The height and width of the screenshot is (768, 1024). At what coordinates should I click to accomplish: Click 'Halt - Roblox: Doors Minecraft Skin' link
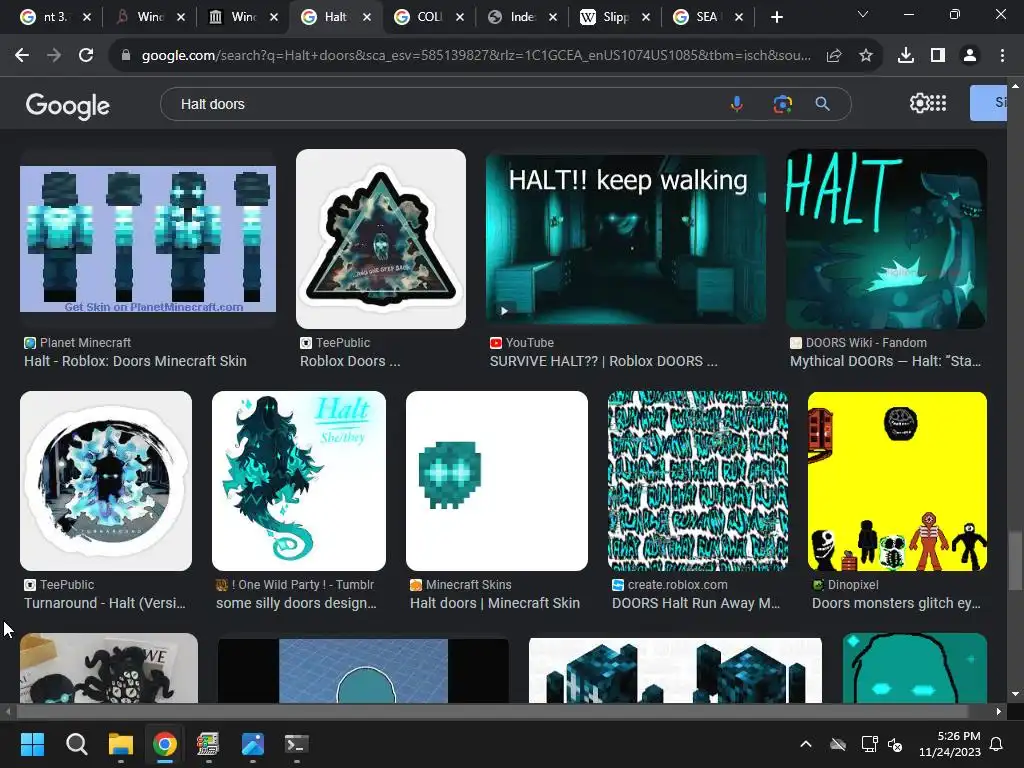click(x=135, y=361)
